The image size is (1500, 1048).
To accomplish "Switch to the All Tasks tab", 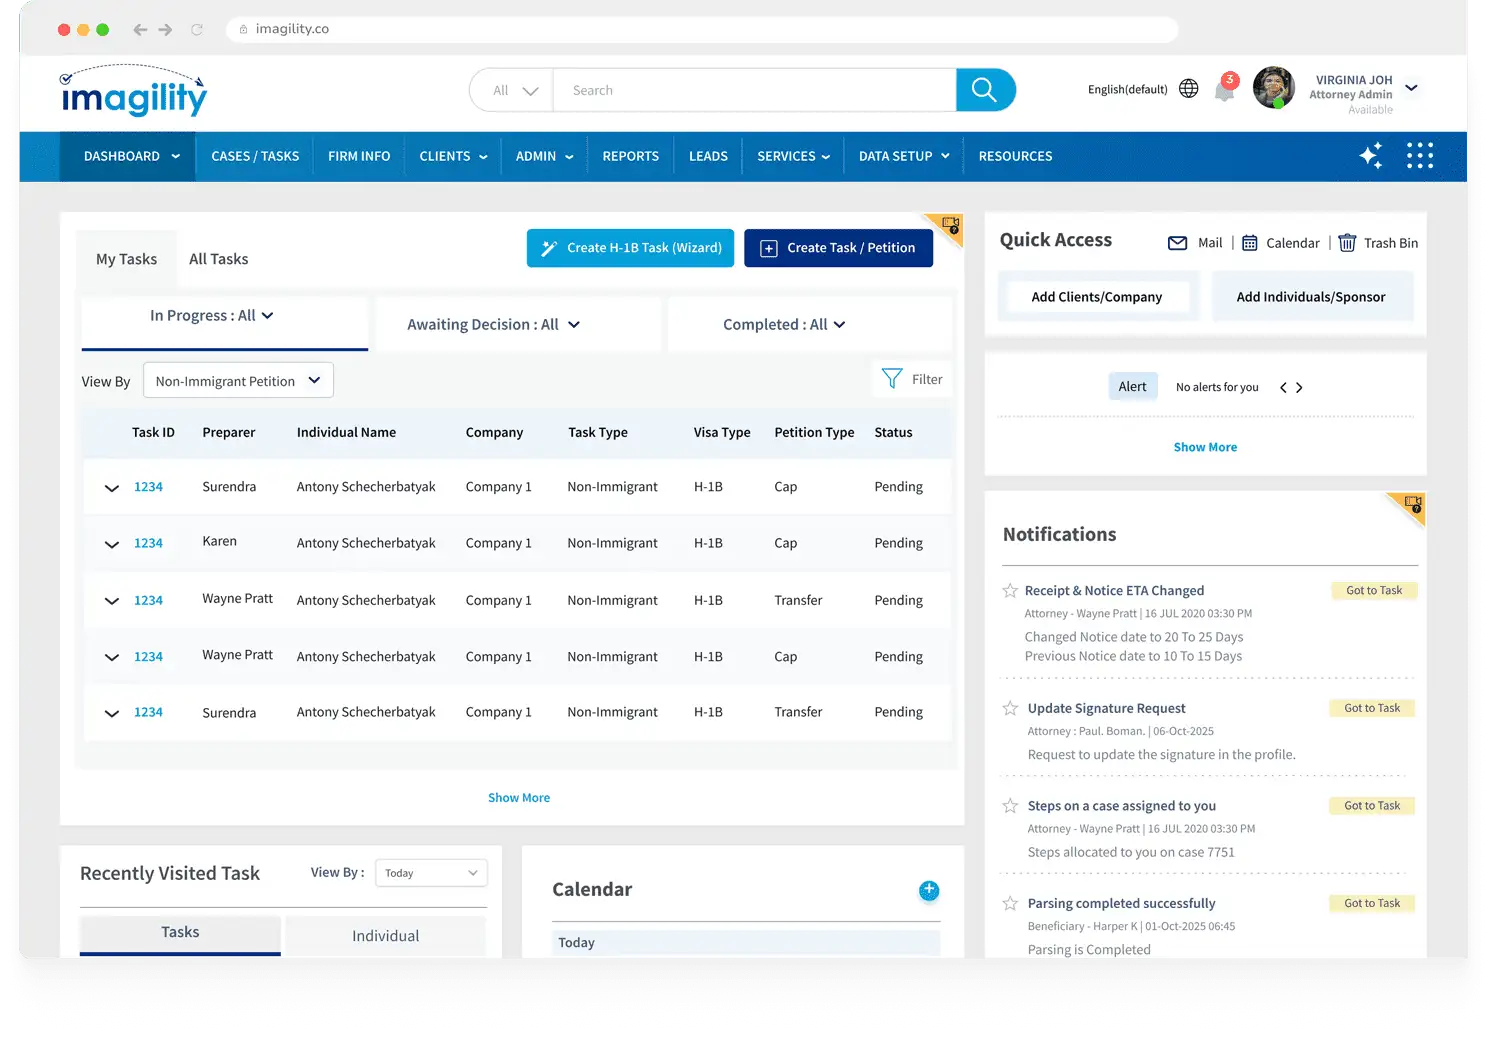I will (218, 259).
